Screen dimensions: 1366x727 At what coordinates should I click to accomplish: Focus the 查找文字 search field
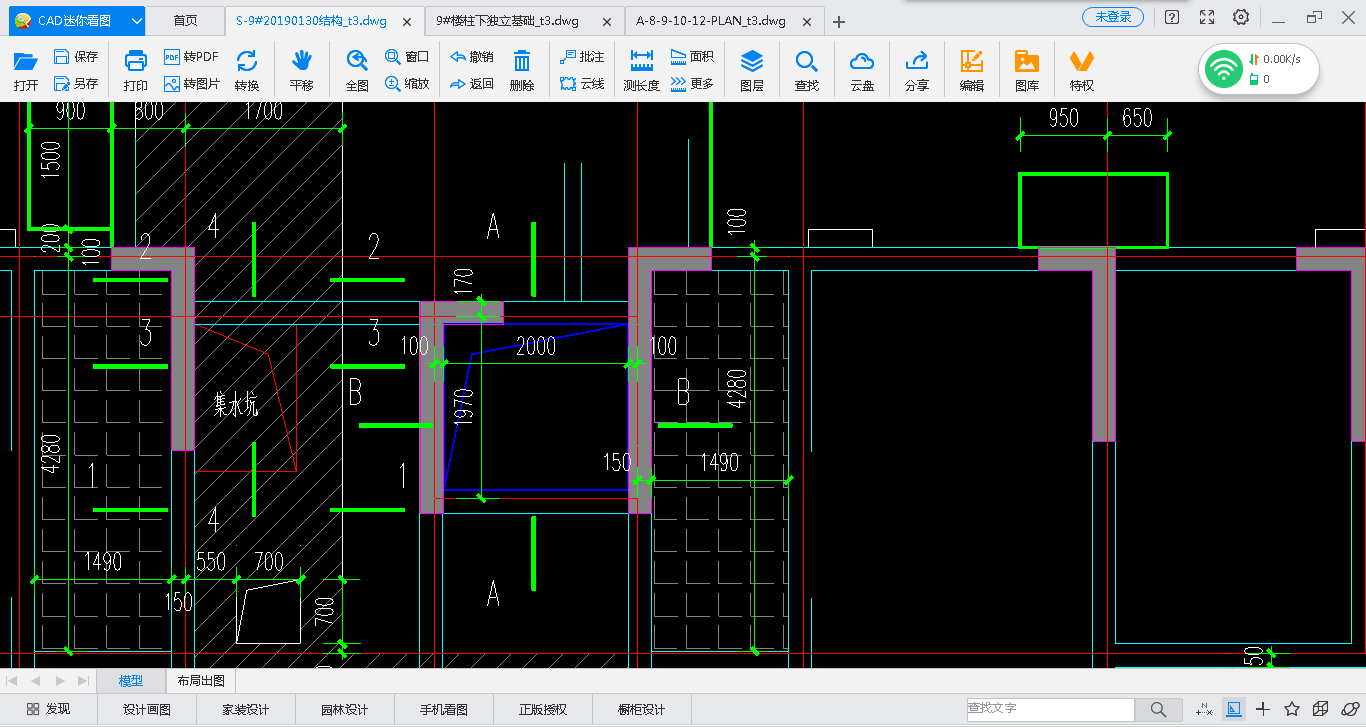[1050, 709]
